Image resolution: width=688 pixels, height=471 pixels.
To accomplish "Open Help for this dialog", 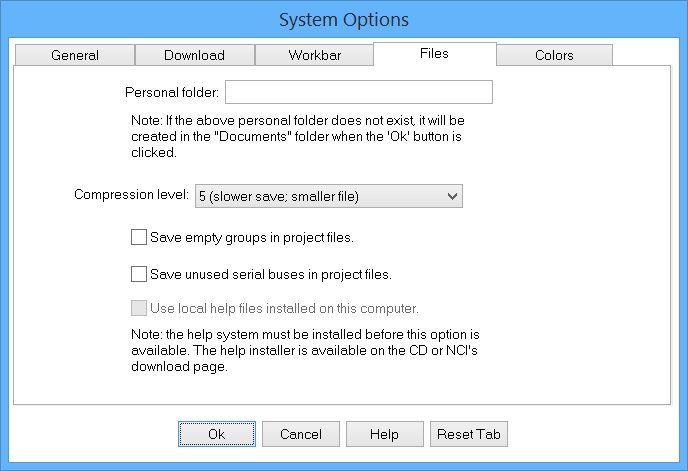I will (385, 434).
